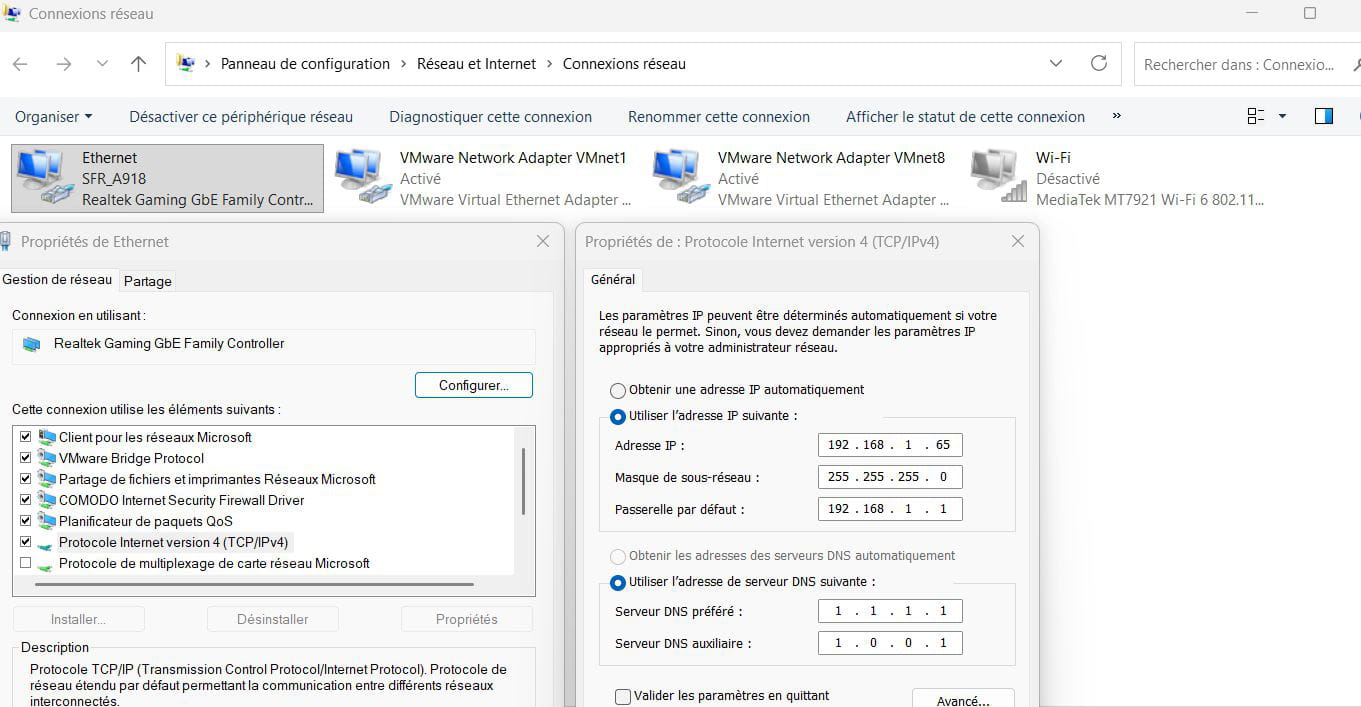Viewport: 1361px width, 707px height.
Task: Select VMware Network Adapter VMnet1
Action: pyautogui.click(x=484, y=178)
